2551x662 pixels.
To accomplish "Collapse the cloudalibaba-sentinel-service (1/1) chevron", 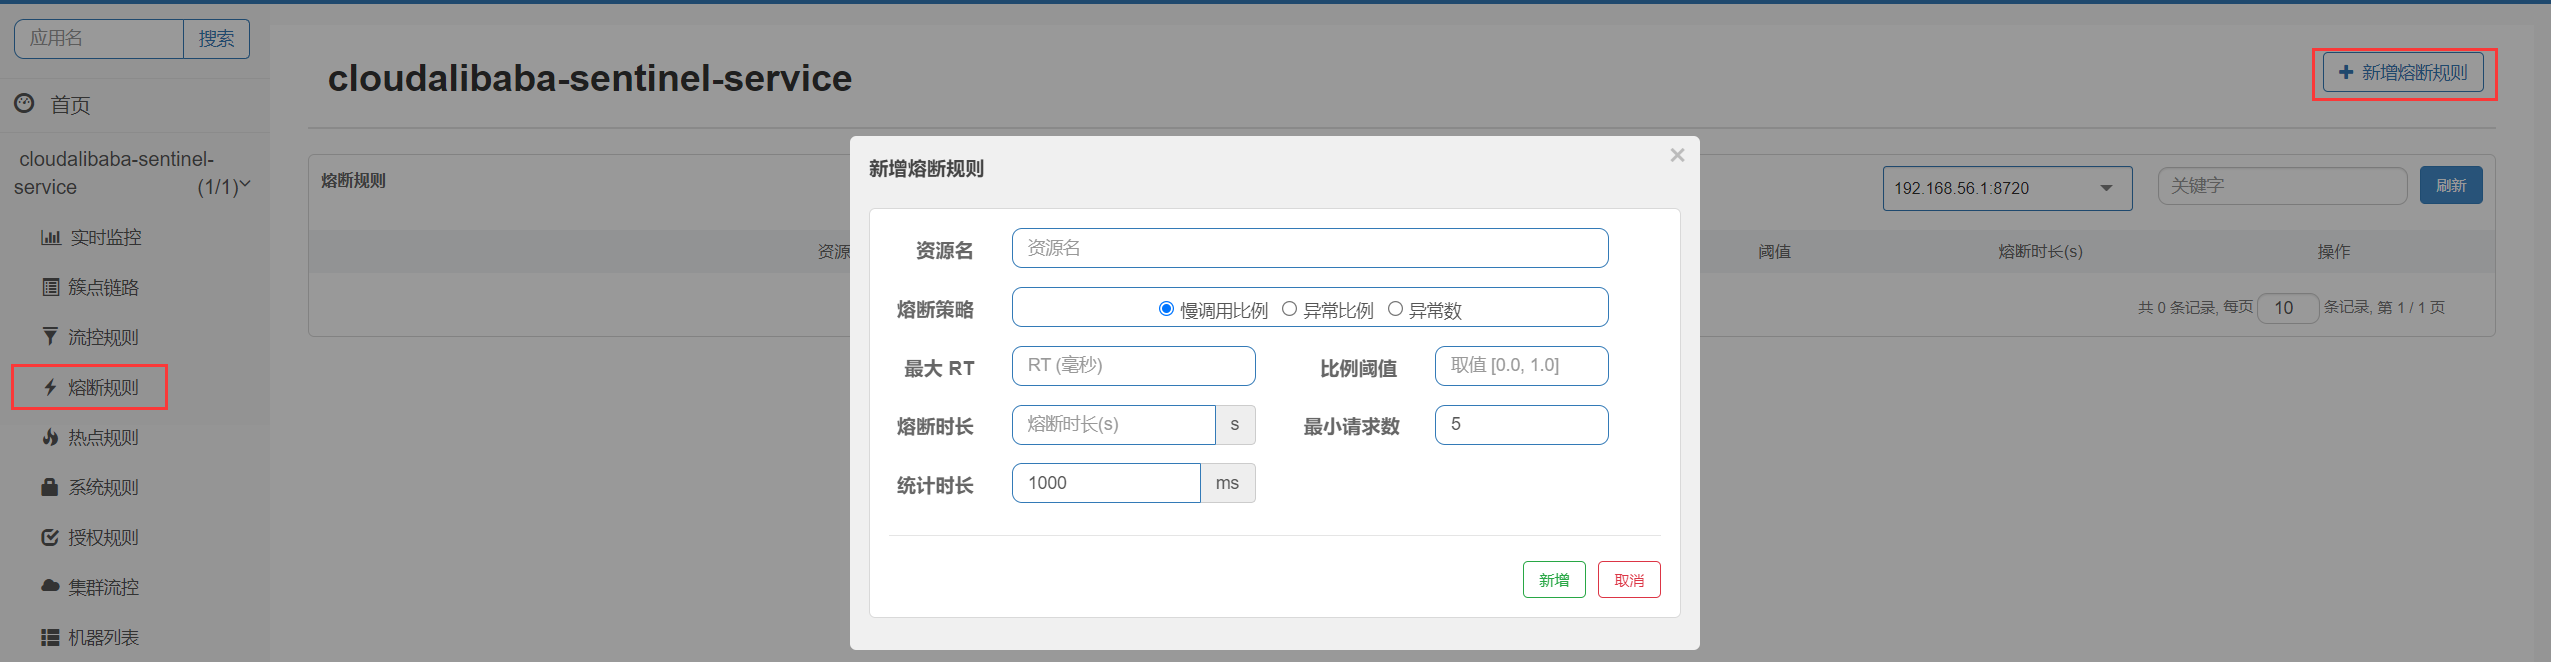I will tap(245, 184).
